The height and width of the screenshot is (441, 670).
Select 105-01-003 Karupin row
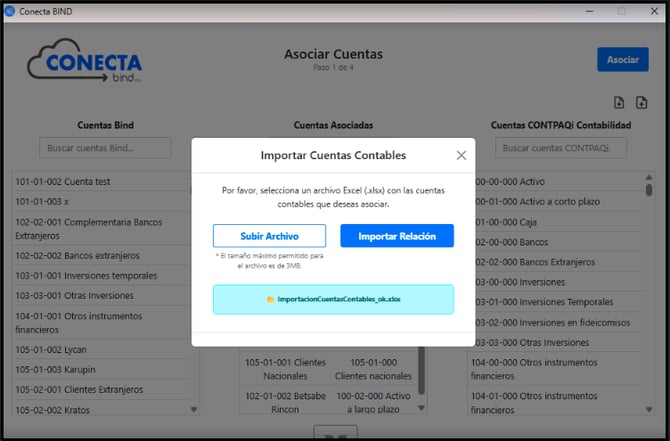click(101, 370)
